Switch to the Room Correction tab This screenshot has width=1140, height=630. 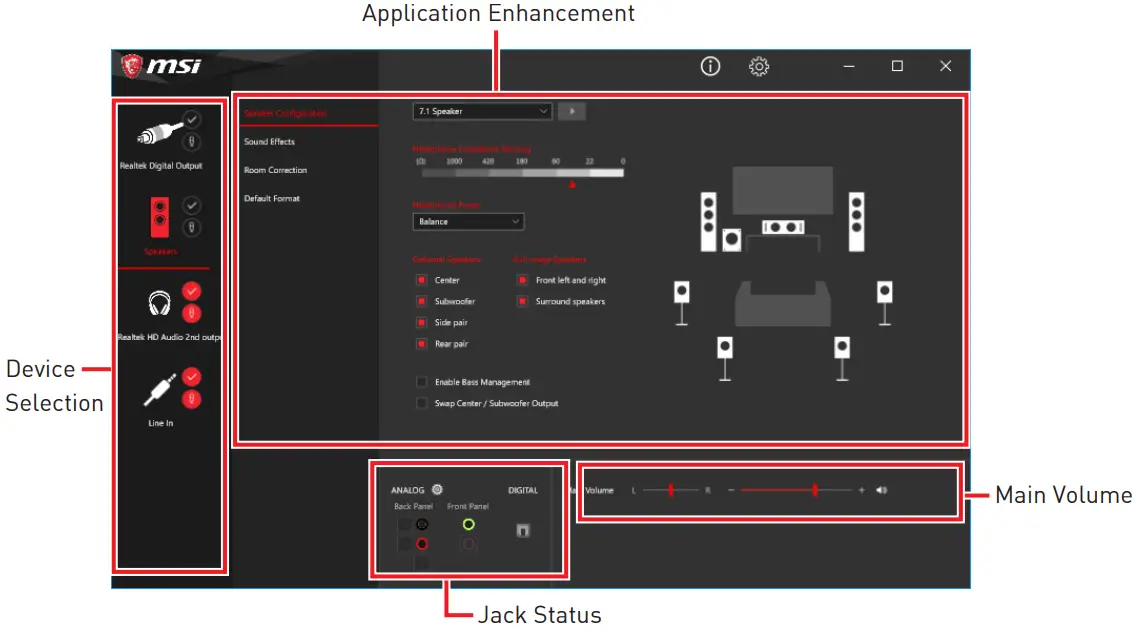pyautogui.click(x=276, y=170)
